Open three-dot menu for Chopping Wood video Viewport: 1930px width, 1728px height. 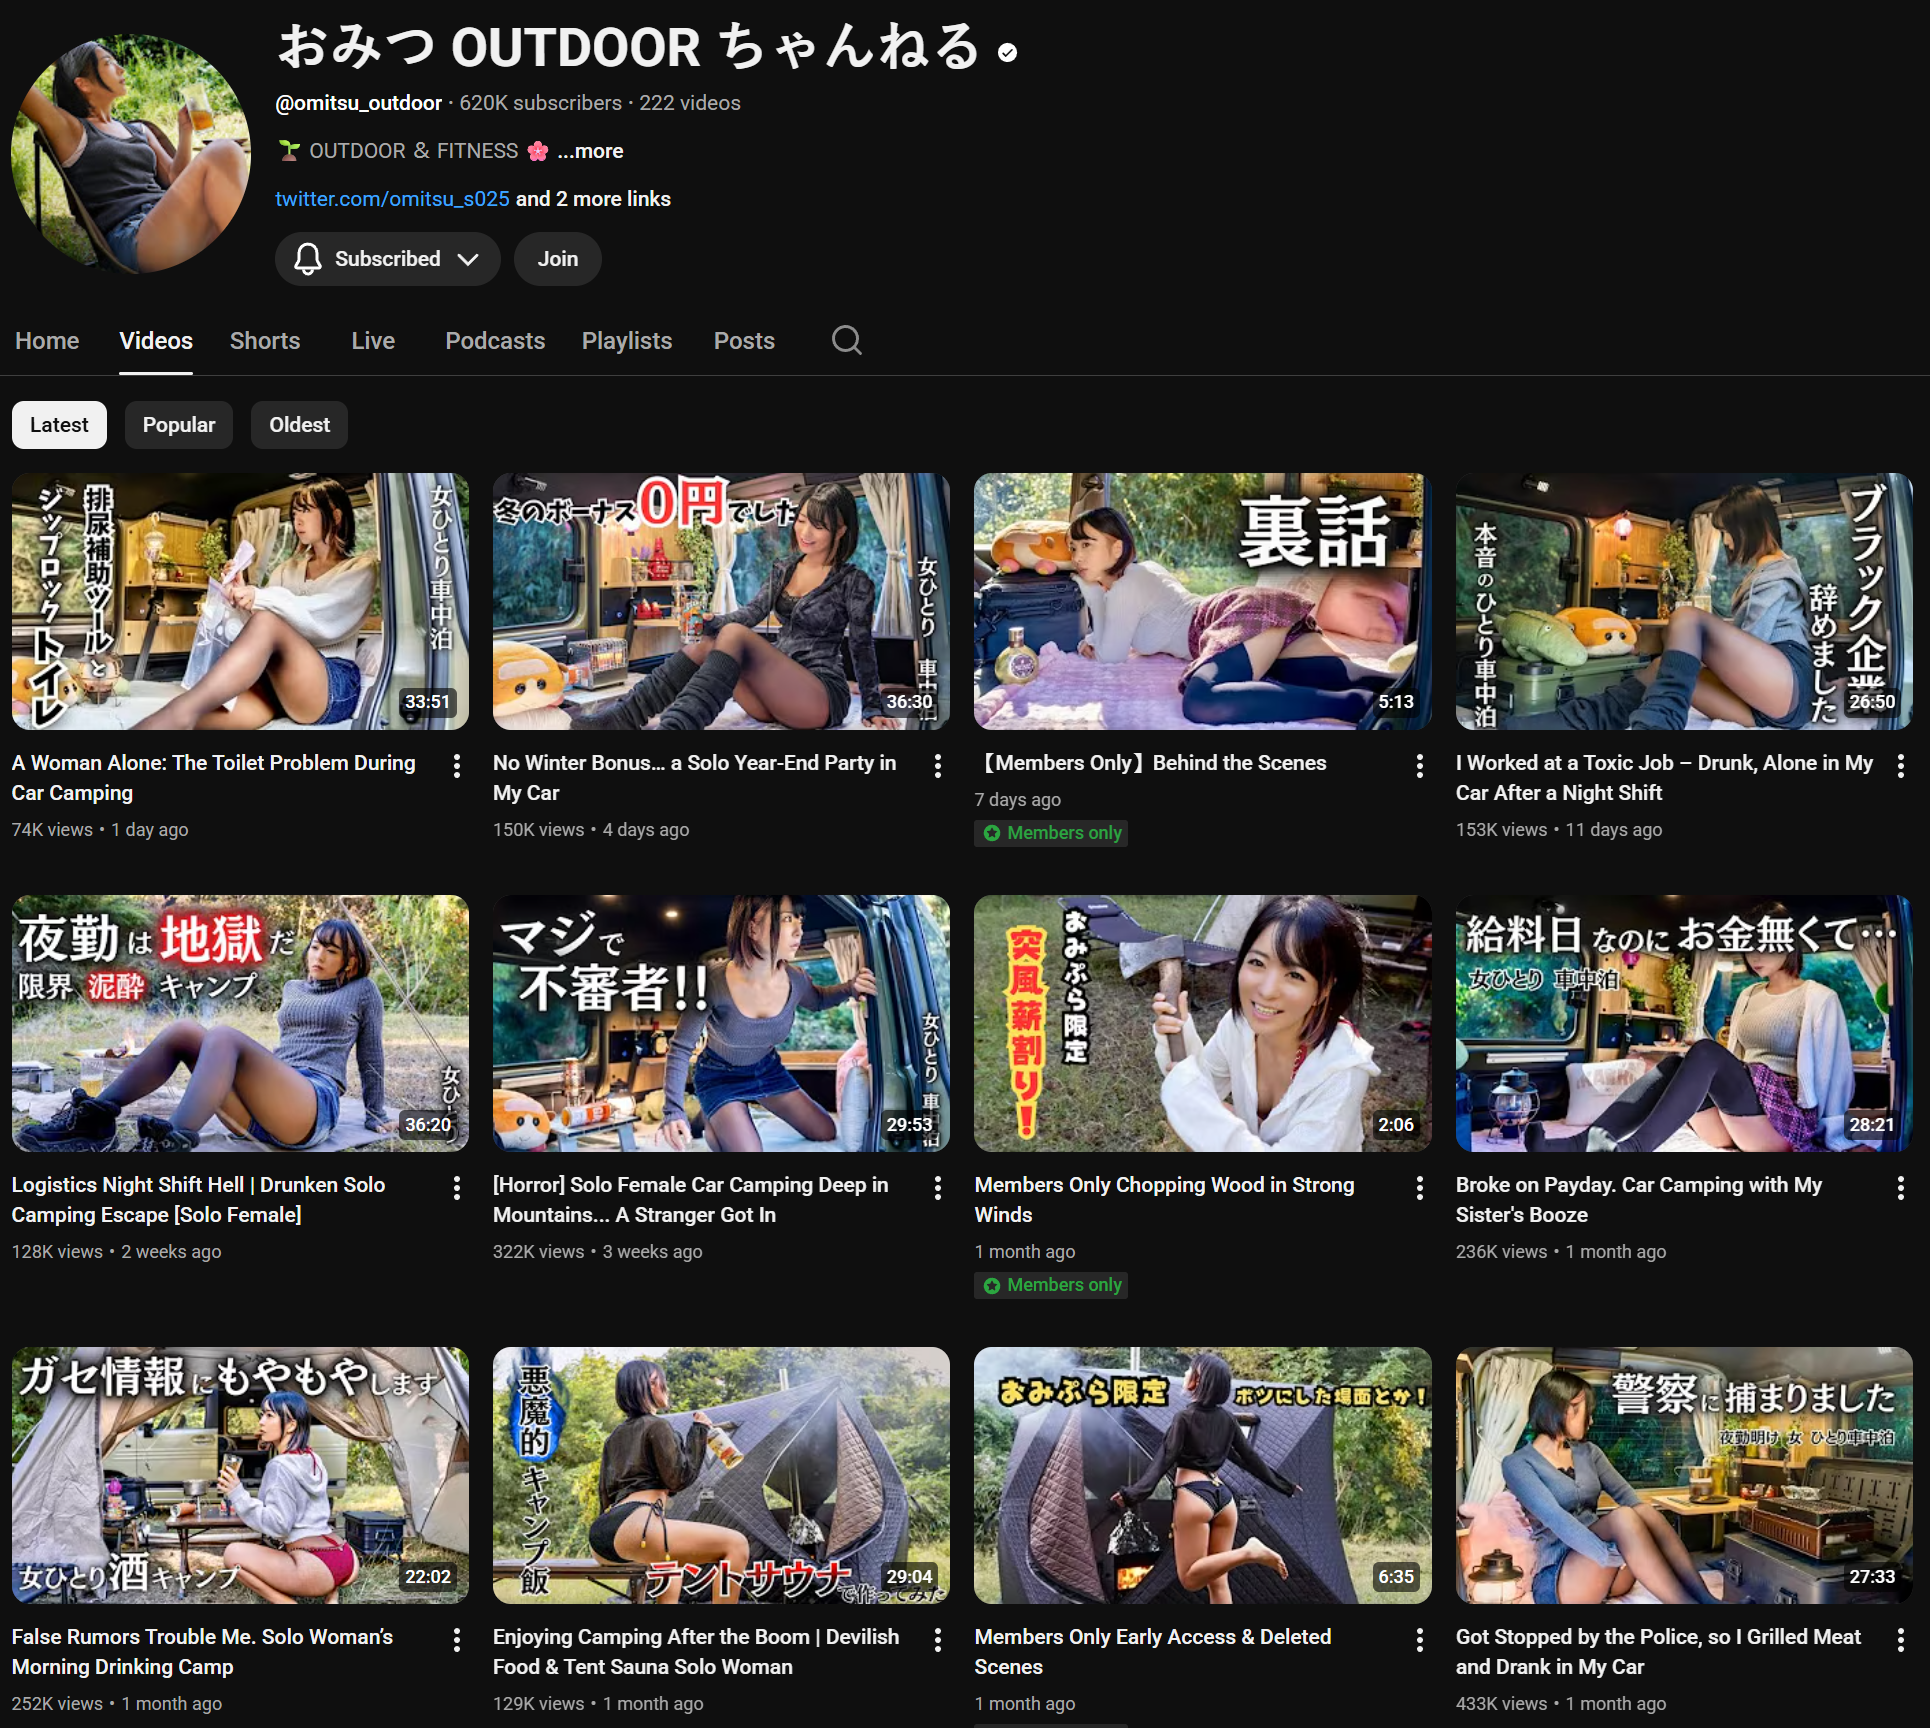1420,1188
